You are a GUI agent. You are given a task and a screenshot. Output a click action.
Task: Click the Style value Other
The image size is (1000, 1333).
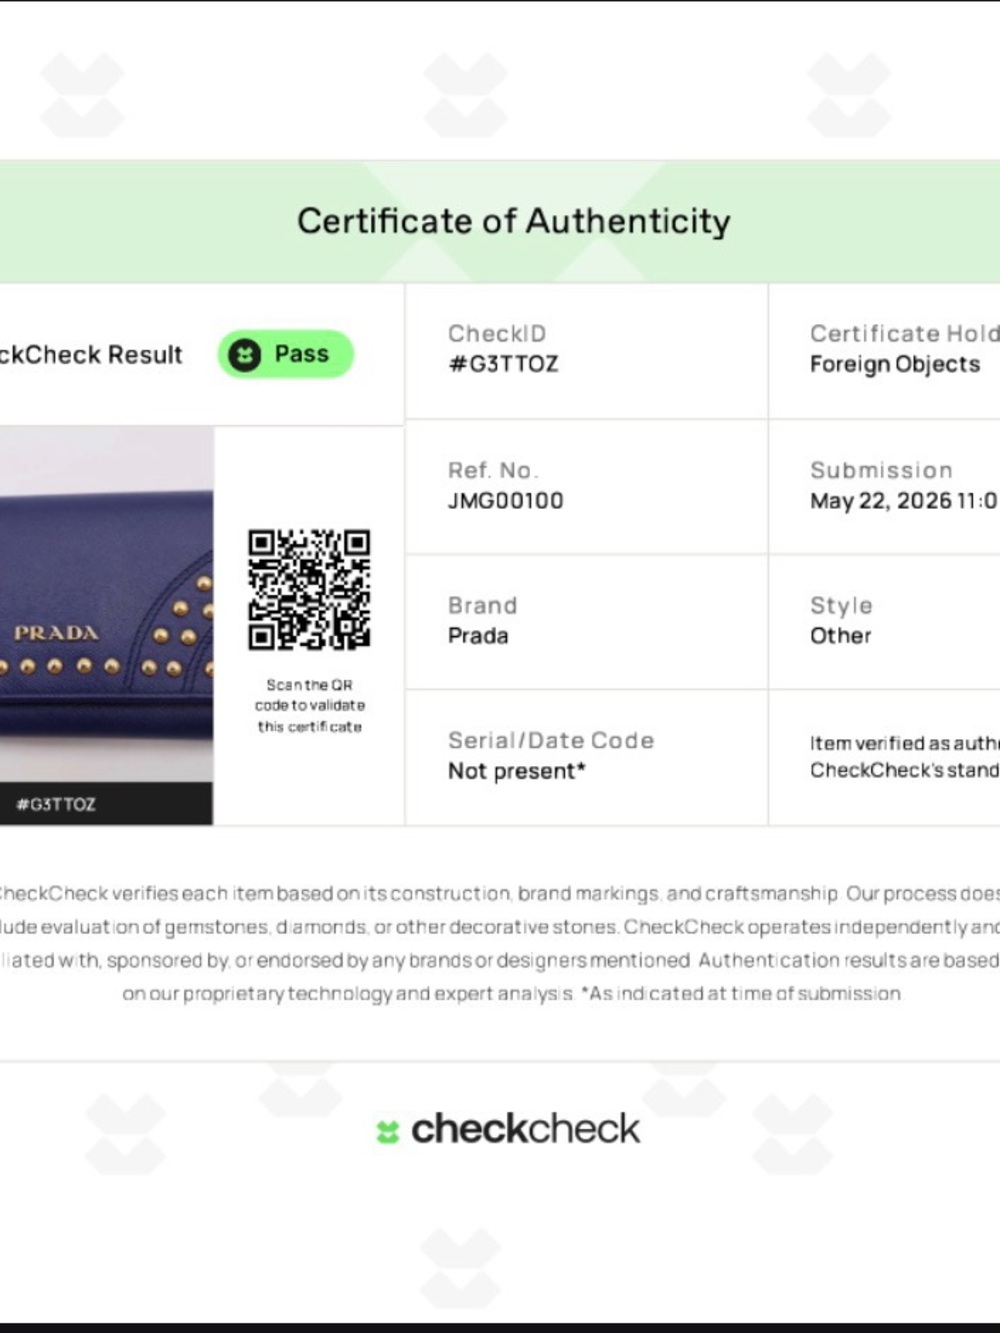[x=840, y=636]
